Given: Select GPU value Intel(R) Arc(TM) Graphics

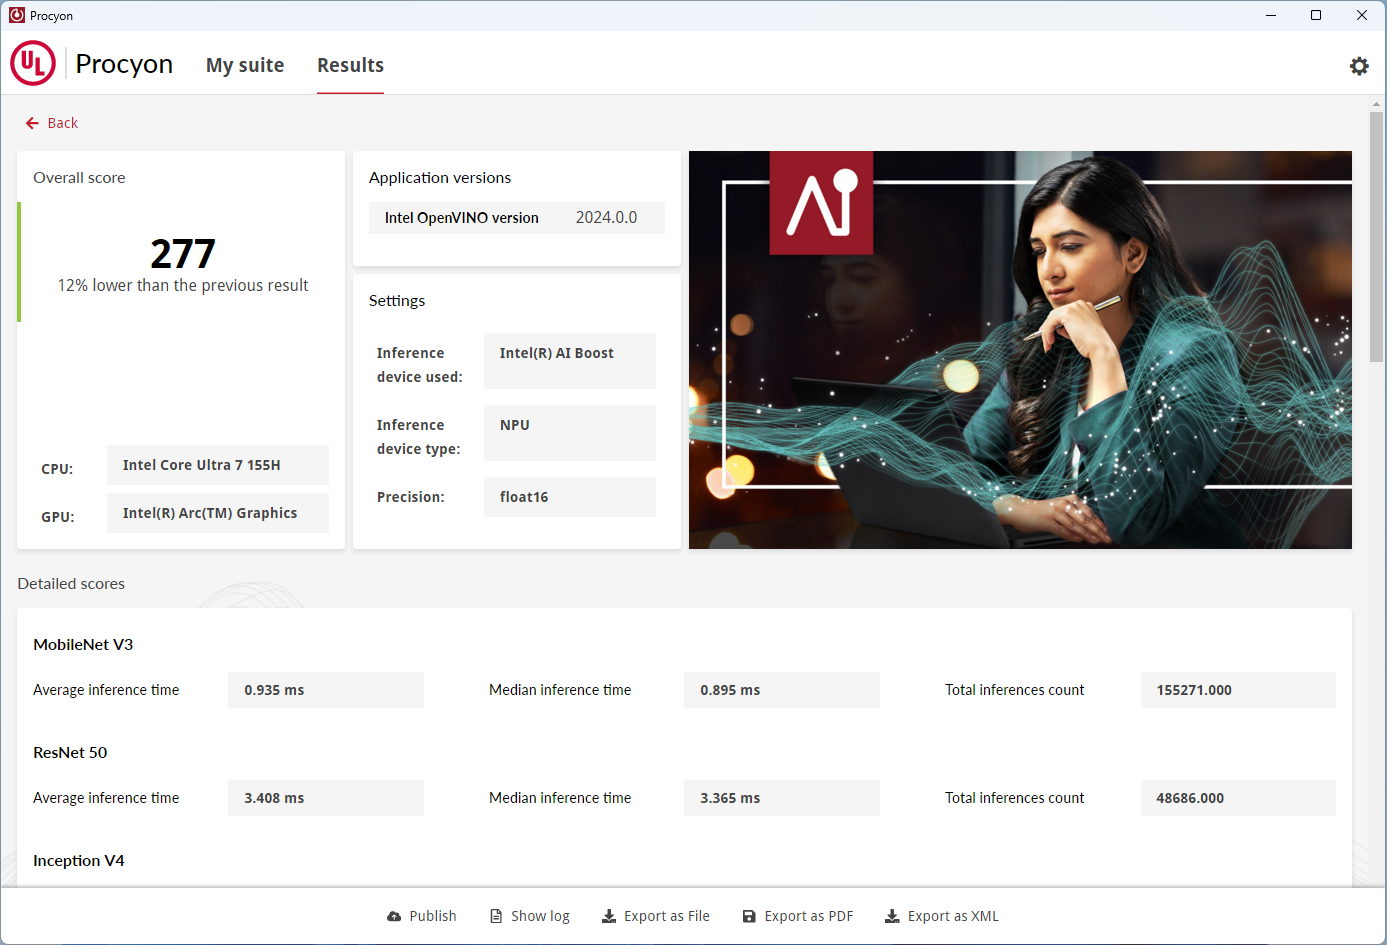Looking at the screenshot, I should [218, 513].
